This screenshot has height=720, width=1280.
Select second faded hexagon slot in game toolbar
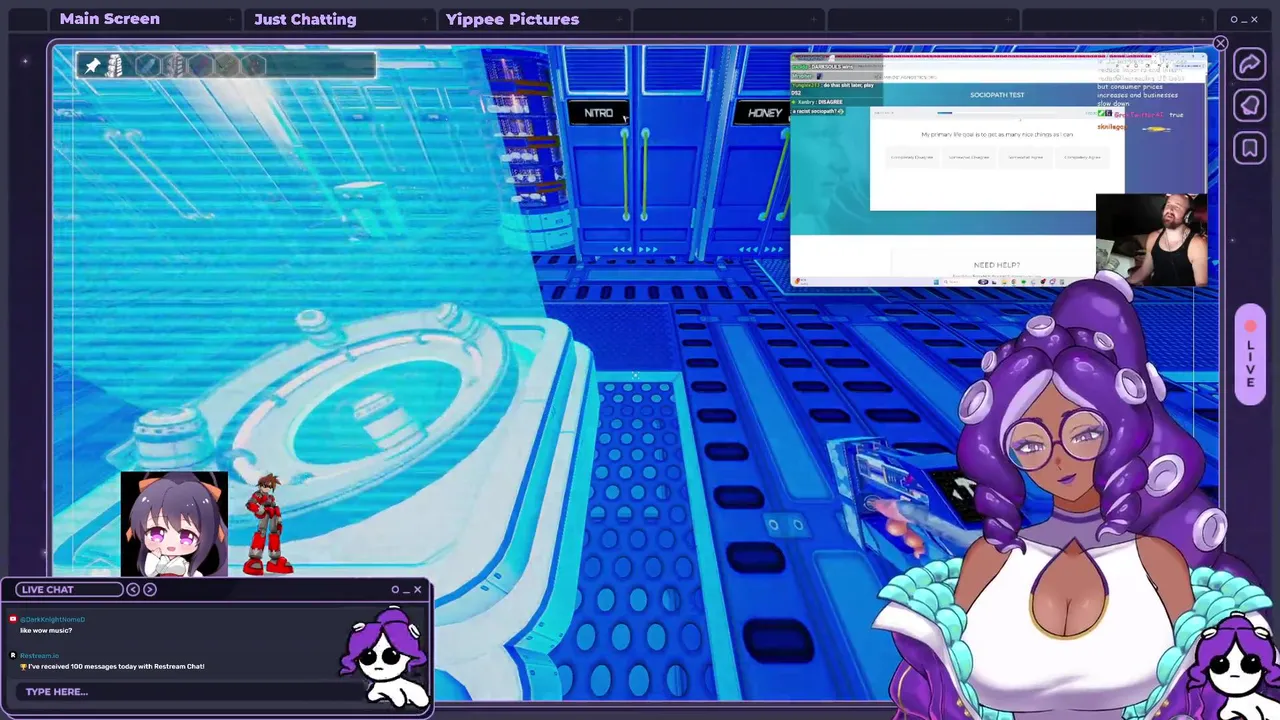(x=175, y=66)
